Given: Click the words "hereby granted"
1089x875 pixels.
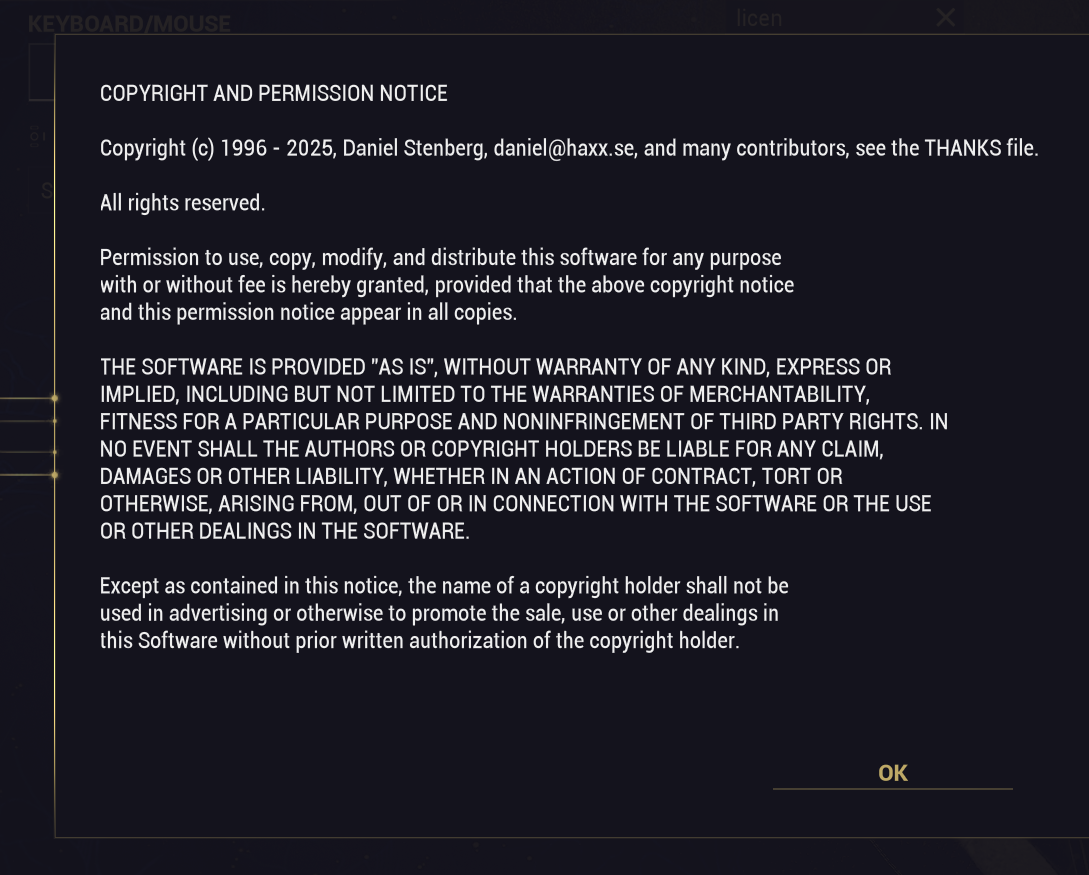Looking at the screenshot, I should click(x=359, y=285).
